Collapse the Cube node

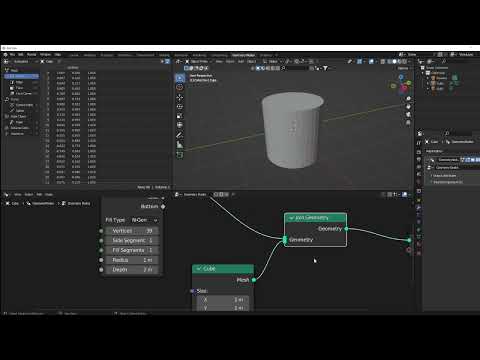click(x=199, y=269)
